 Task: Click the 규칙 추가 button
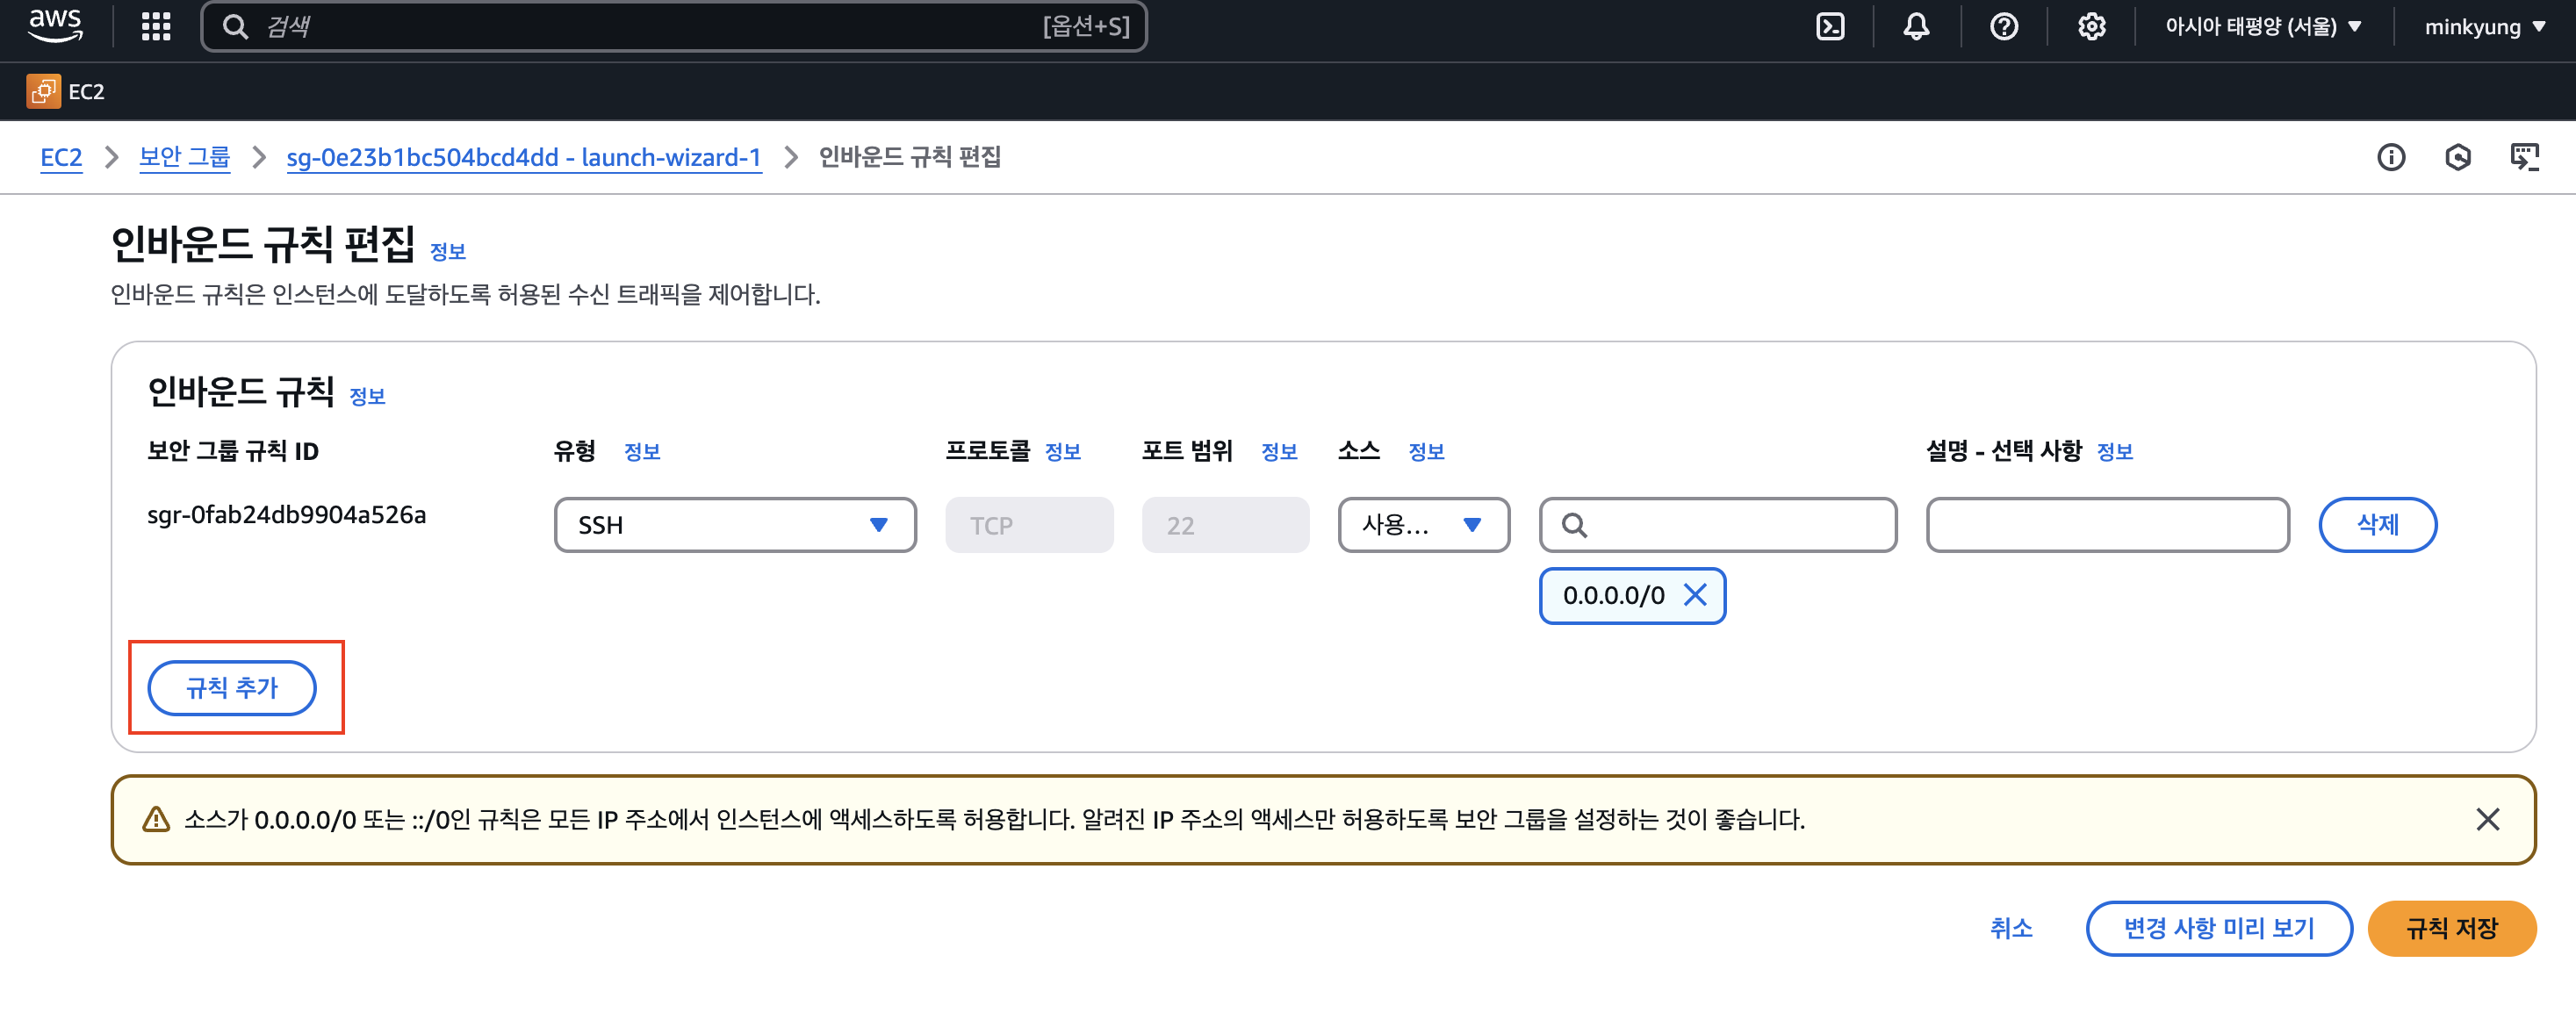coord(232,688)
